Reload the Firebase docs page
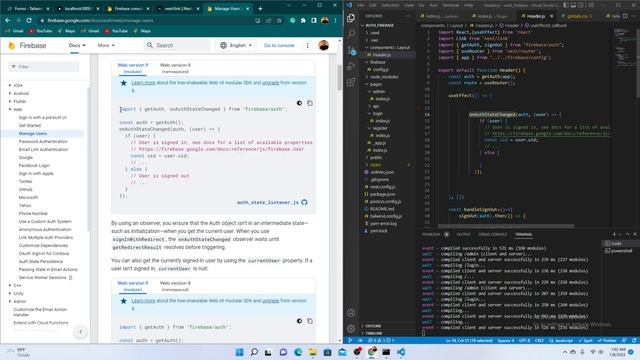Viewport: 640px width, 360px height. pyautogui.click(x=29, y=20)
